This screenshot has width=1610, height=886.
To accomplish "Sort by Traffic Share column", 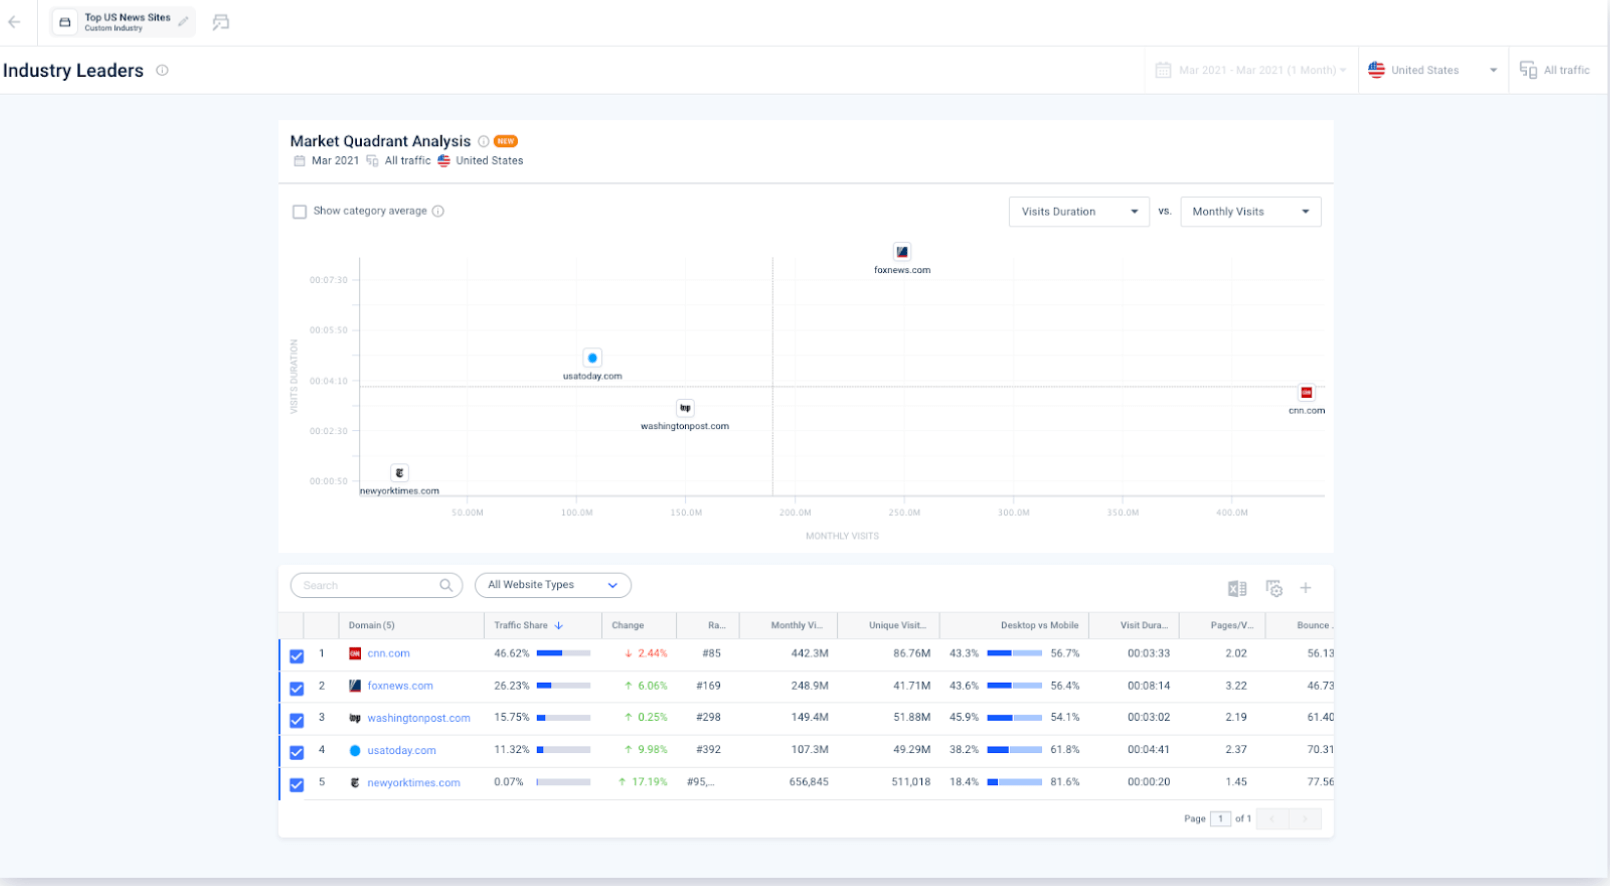I will coord(542,625).
